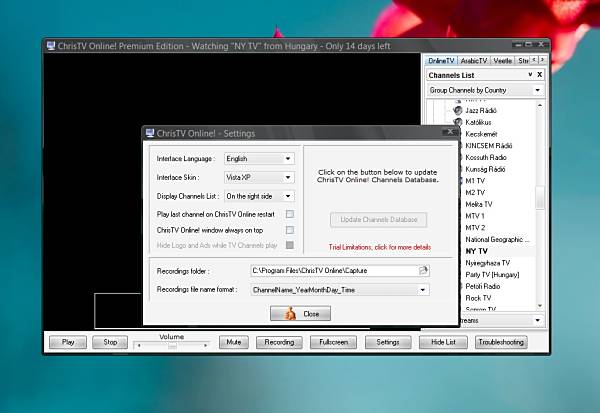
Task: Select the NY TV channel
Action: (x=476, y=251)
